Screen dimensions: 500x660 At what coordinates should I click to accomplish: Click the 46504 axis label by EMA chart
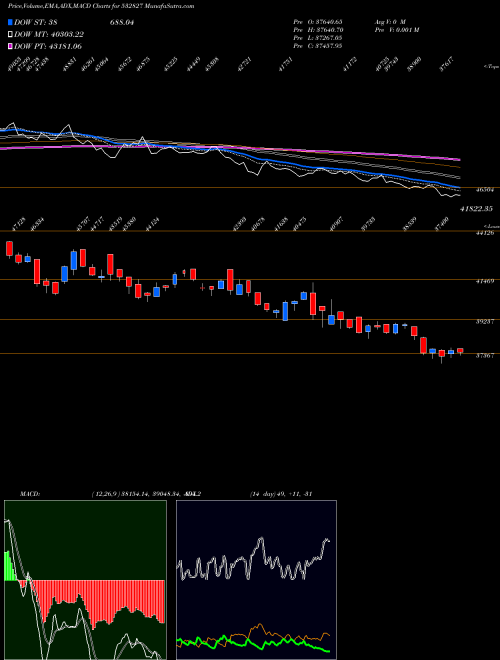pos(484,190)
